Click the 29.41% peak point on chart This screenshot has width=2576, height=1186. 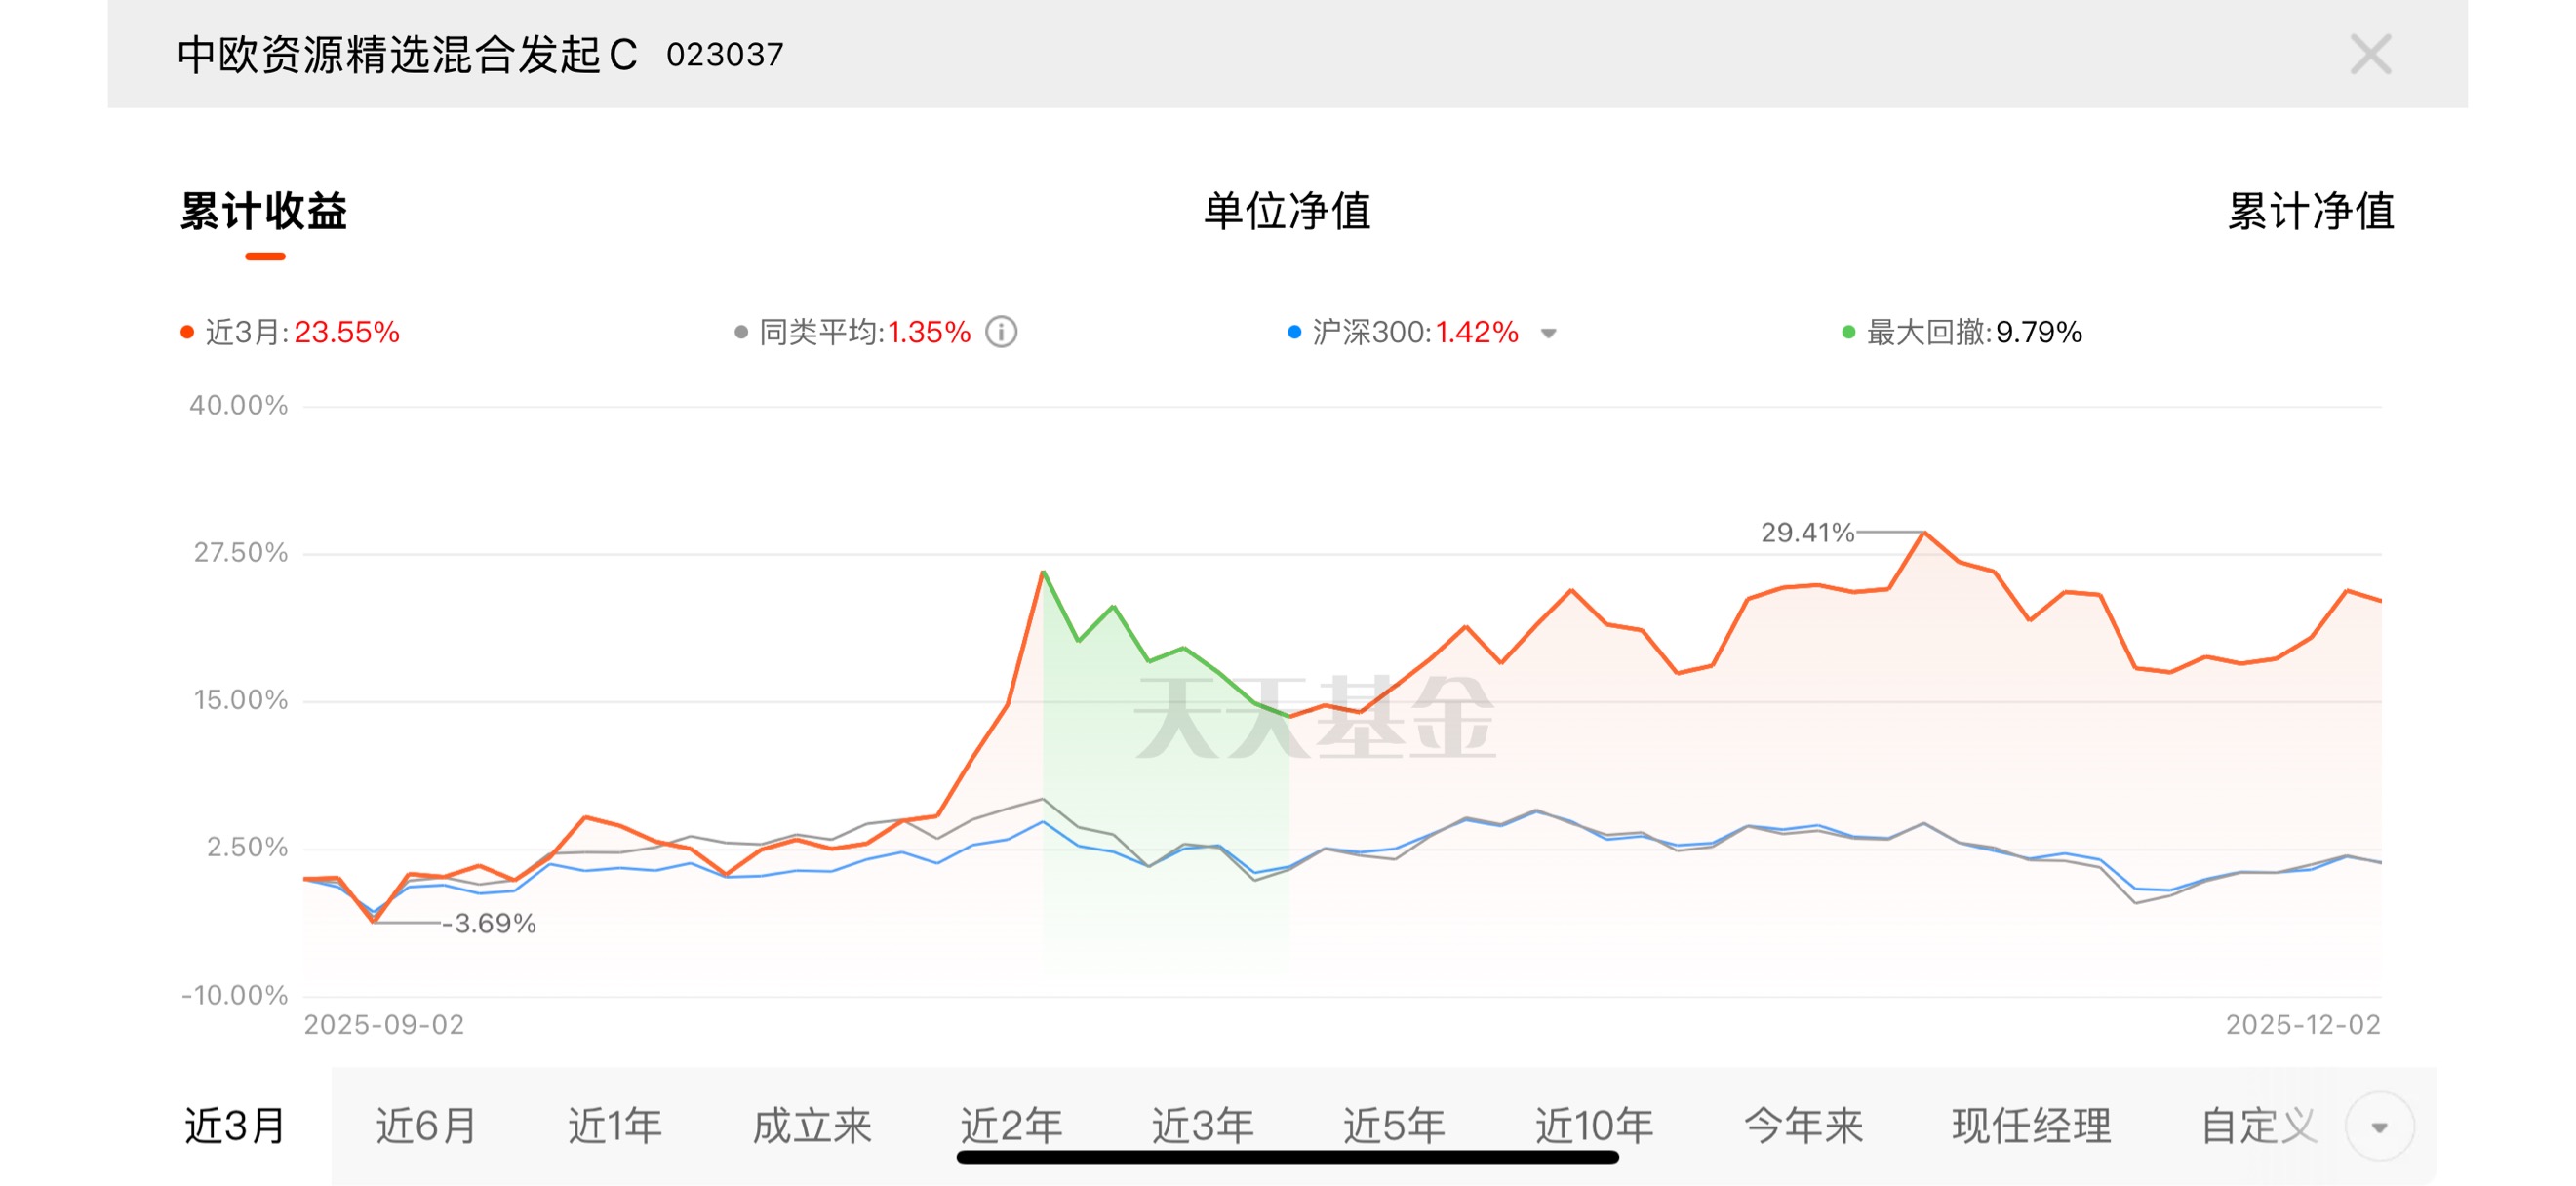click(1924, 533)
